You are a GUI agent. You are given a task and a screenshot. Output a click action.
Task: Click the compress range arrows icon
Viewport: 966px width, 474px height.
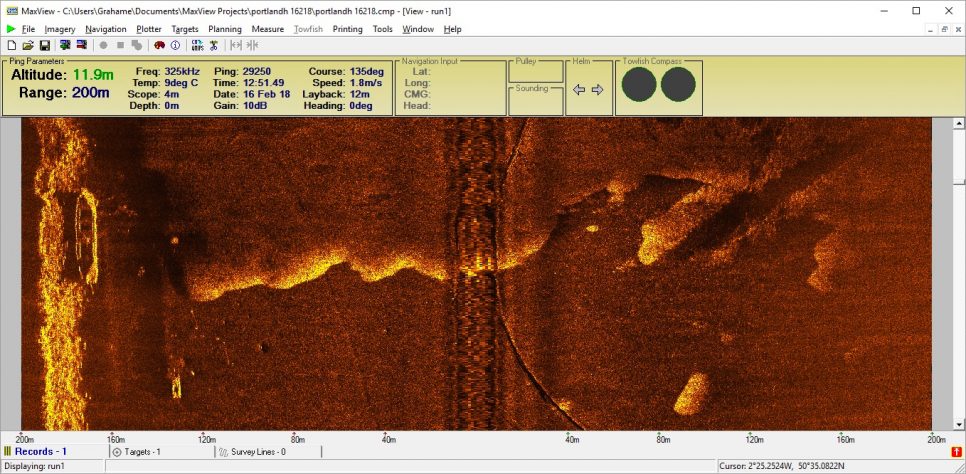(x=253, y=45)
